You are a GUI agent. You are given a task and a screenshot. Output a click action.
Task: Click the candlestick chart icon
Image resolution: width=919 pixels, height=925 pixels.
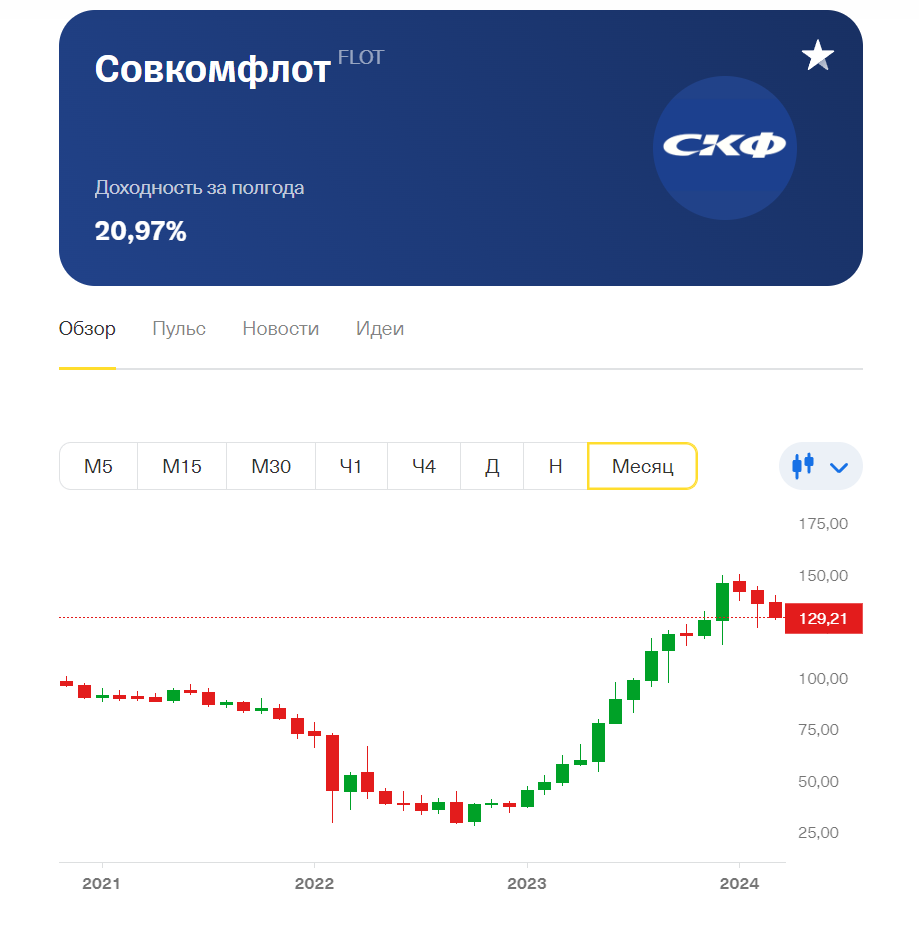803,466
